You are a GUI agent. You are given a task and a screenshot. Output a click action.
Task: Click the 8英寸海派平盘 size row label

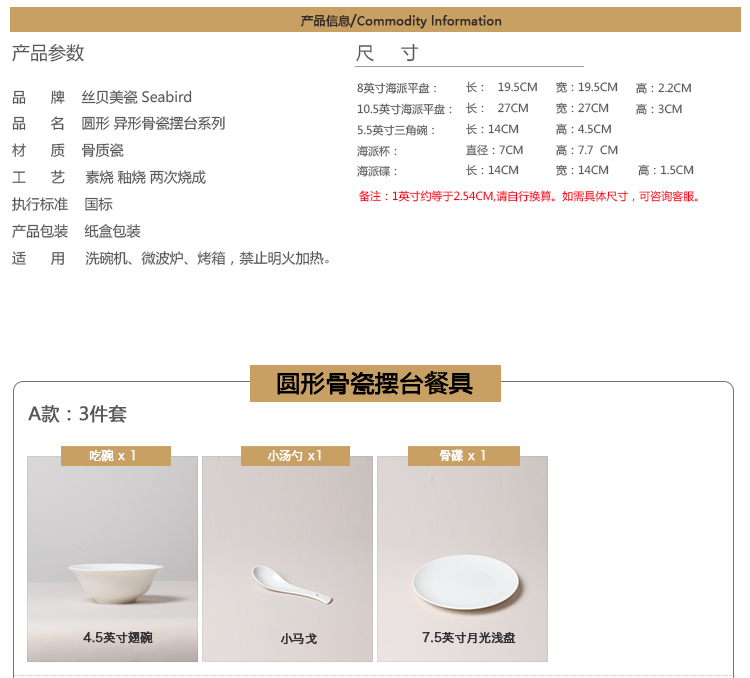pos(397,89)
